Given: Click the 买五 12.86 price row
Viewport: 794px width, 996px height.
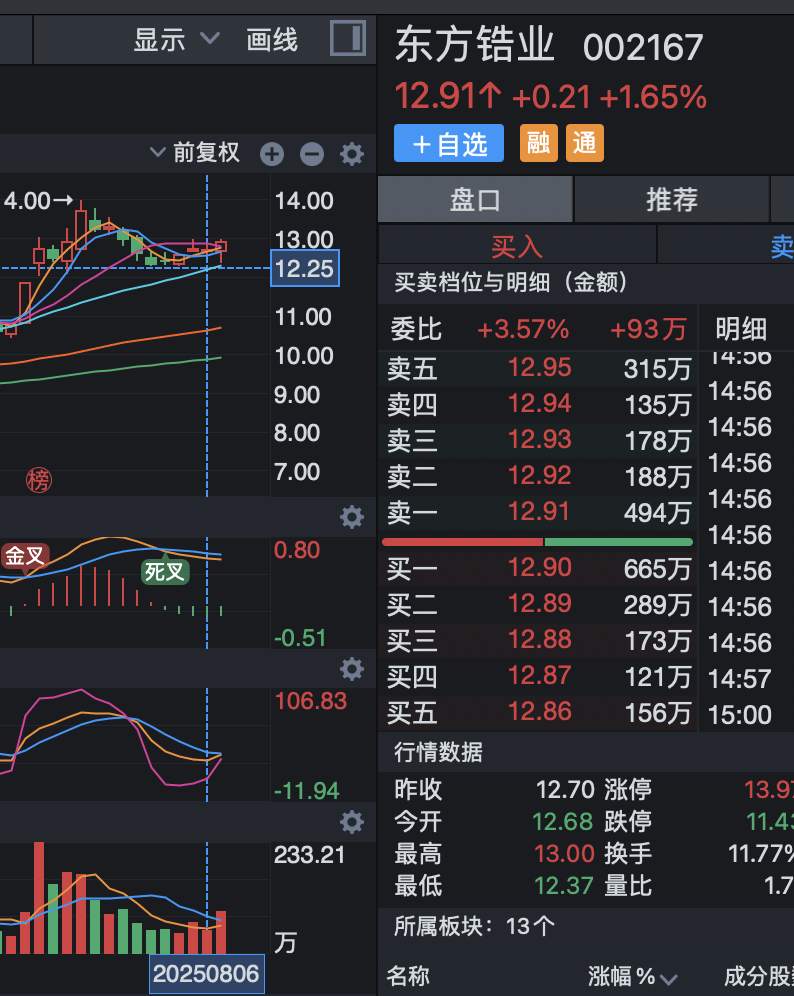Looking at the screenshot, I should (x=537, y=712).
